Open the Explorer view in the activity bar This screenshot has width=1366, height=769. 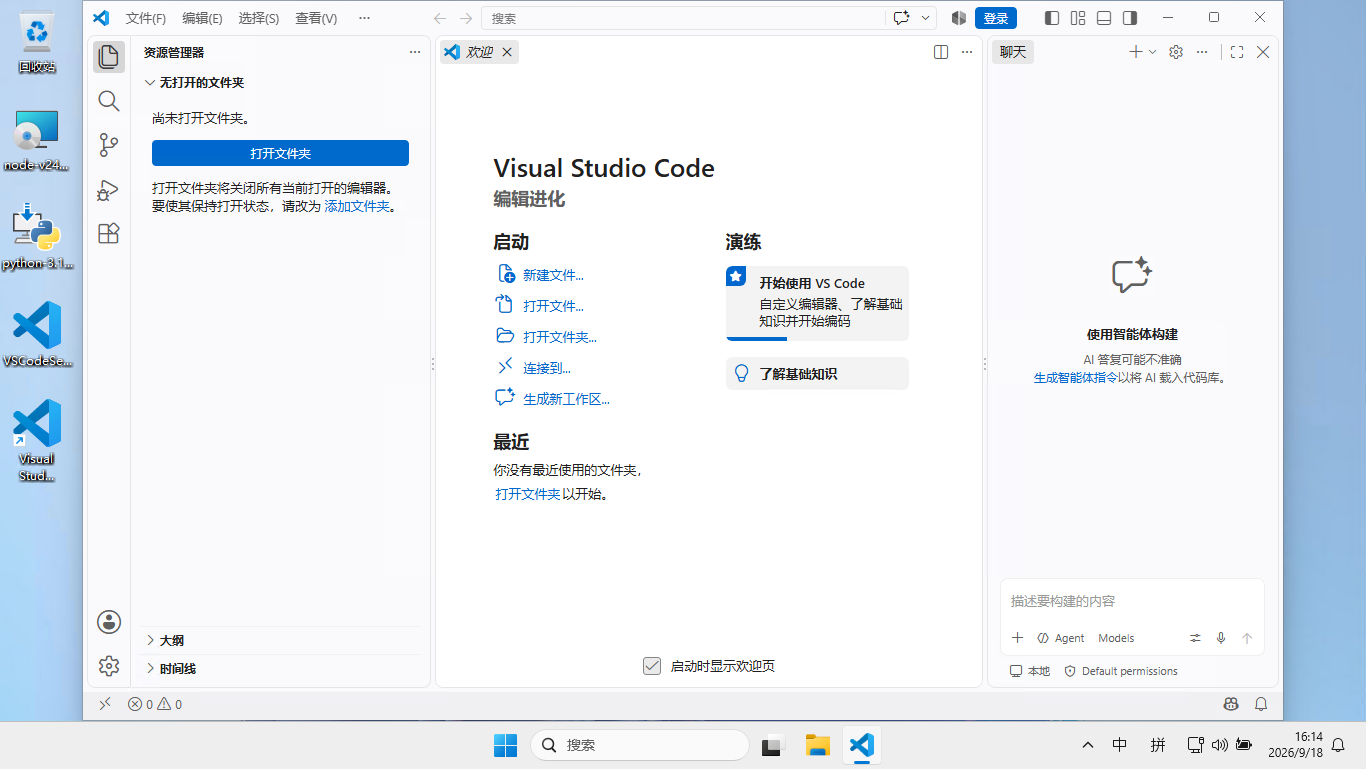(109, 57)
